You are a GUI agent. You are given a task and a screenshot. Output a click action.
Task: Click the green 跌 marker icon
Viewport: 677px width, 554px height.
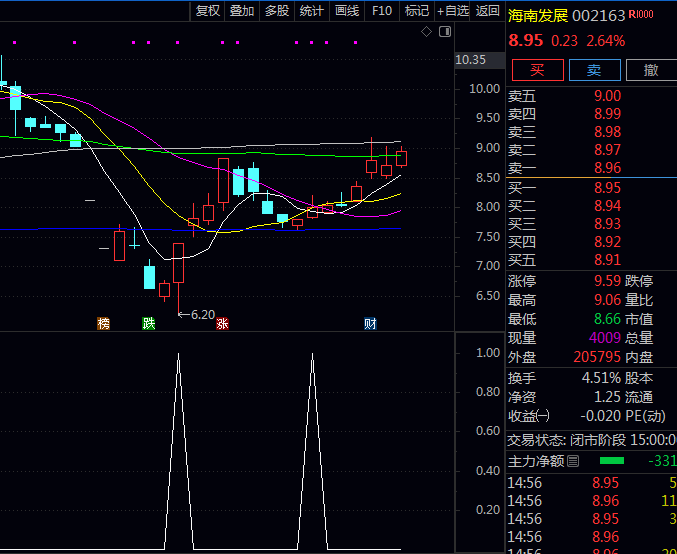click(149, 323)
